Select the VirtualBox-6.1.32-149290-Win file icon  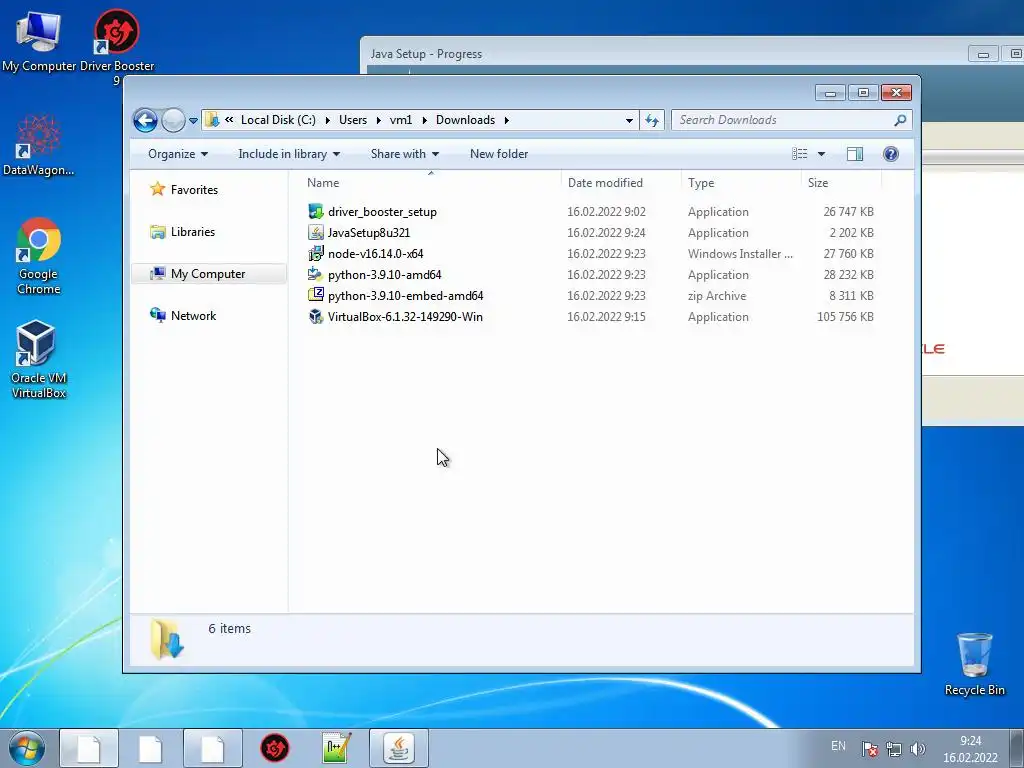(x=316, y=317)
